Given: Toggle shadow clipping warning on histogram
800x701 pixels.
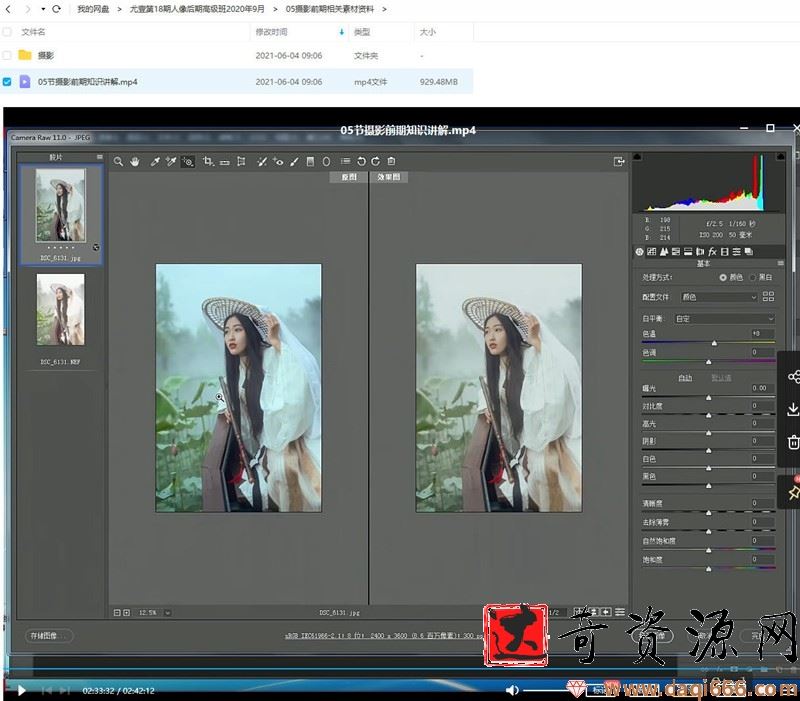Looking at the screenshot, I should [x=637, y=157].
